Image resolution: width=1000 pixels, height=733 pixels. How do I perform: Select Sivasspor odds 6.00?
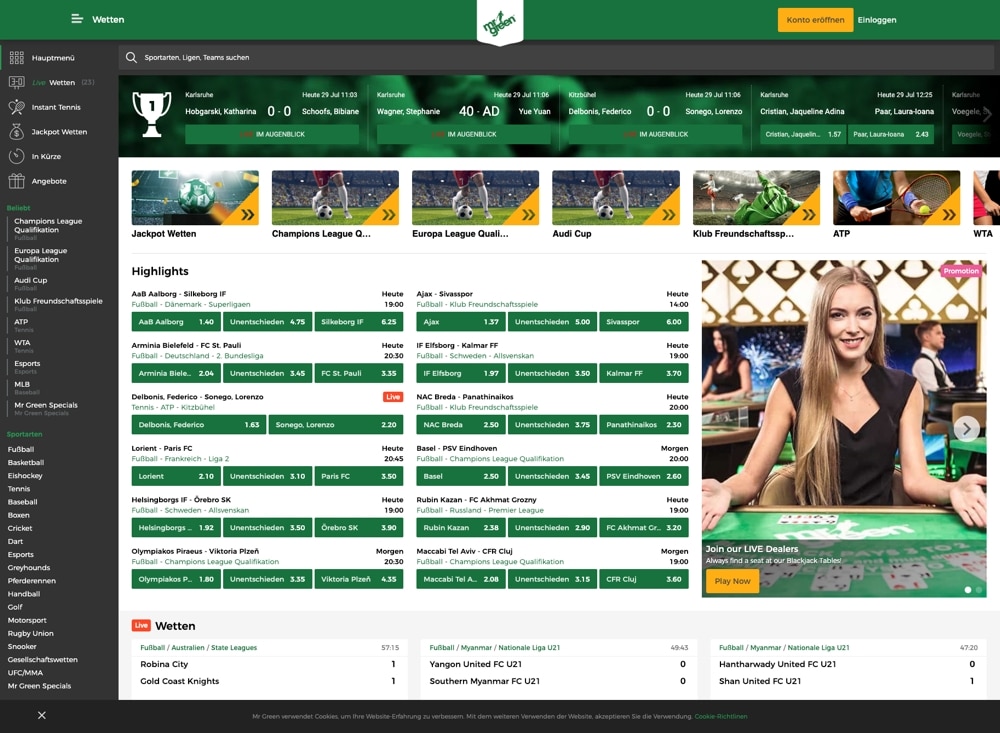pyautogui.click(x=643, y=322)
